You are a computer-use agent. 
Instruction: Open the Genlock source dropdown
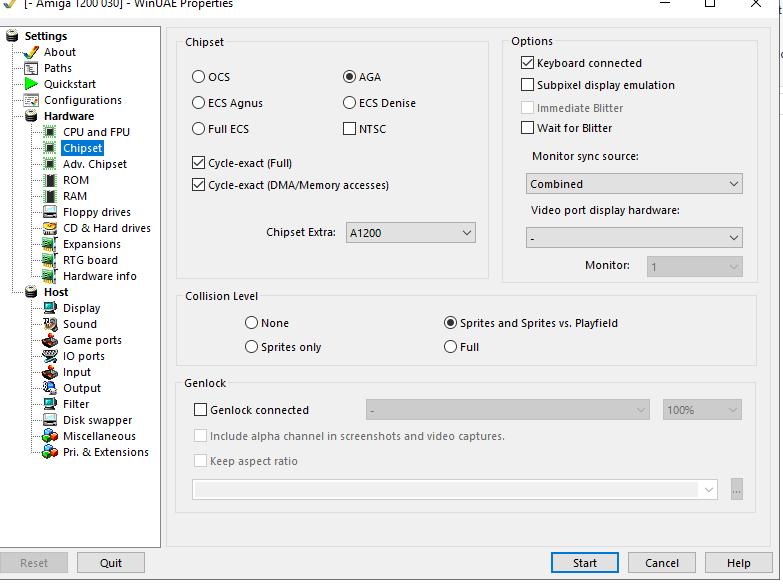point(508,410)
